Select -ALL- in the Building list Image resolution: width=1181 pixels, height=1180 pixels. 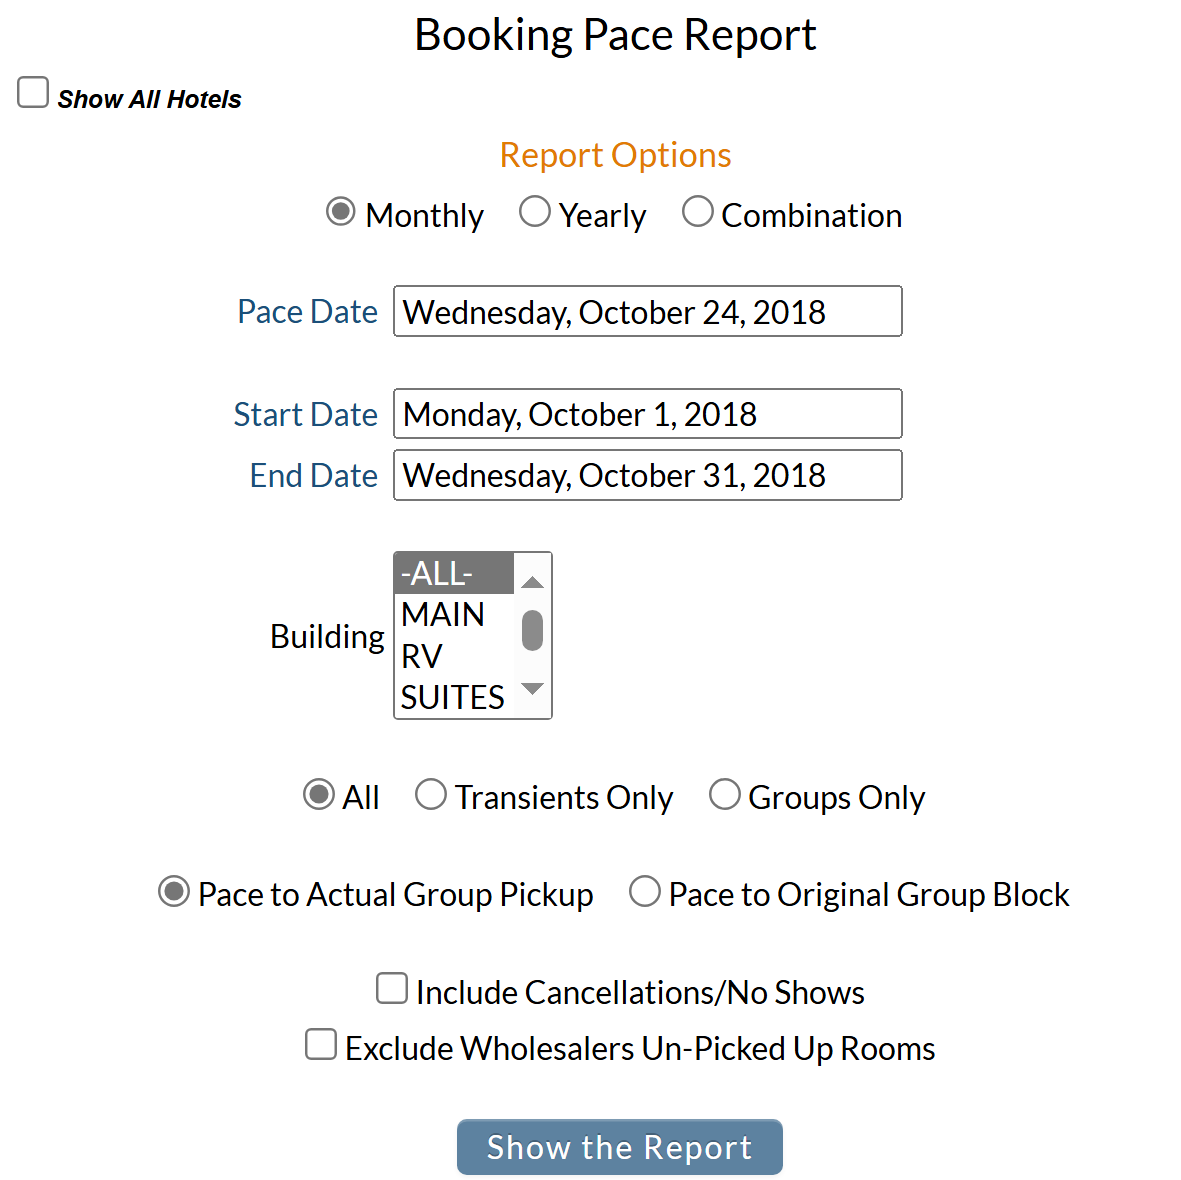[x=437, y=573]
